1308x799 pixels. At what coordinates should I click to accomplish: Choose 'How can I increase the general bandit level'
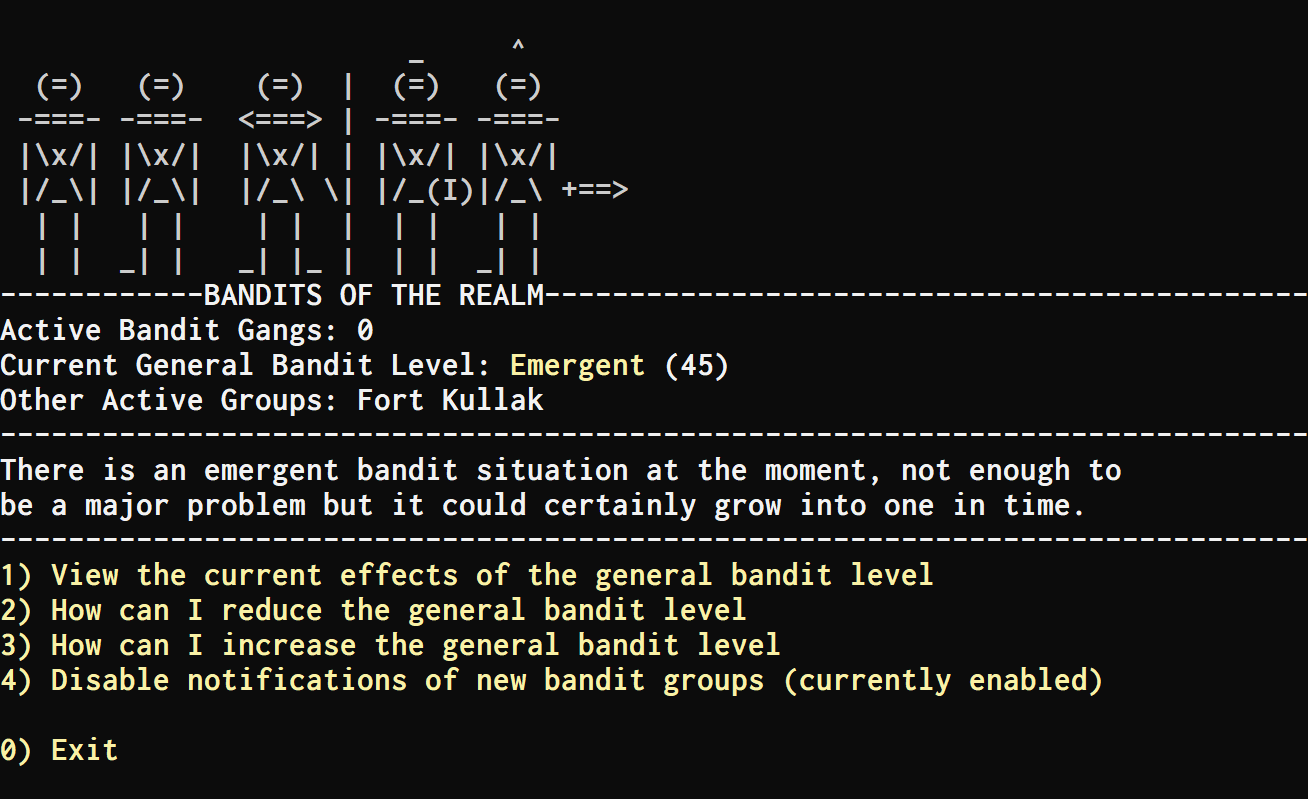point(390,646)
